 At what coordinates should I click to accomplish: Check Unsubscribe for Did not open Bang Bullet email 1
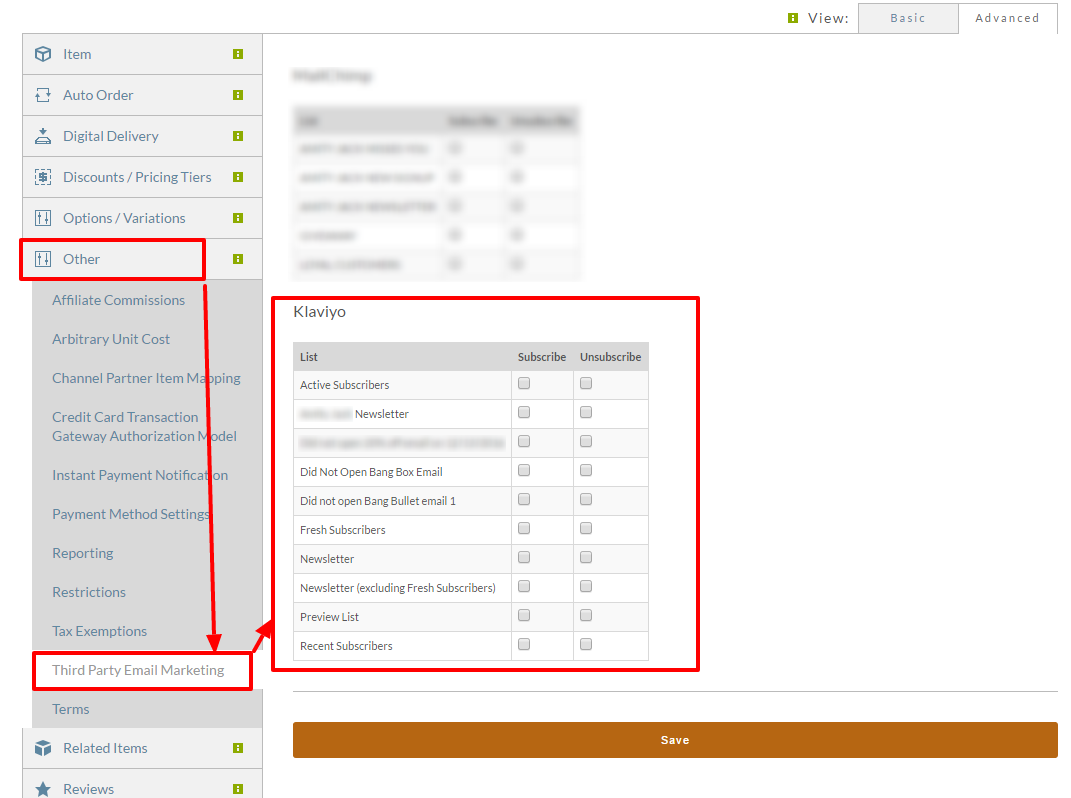pos(586,499)
